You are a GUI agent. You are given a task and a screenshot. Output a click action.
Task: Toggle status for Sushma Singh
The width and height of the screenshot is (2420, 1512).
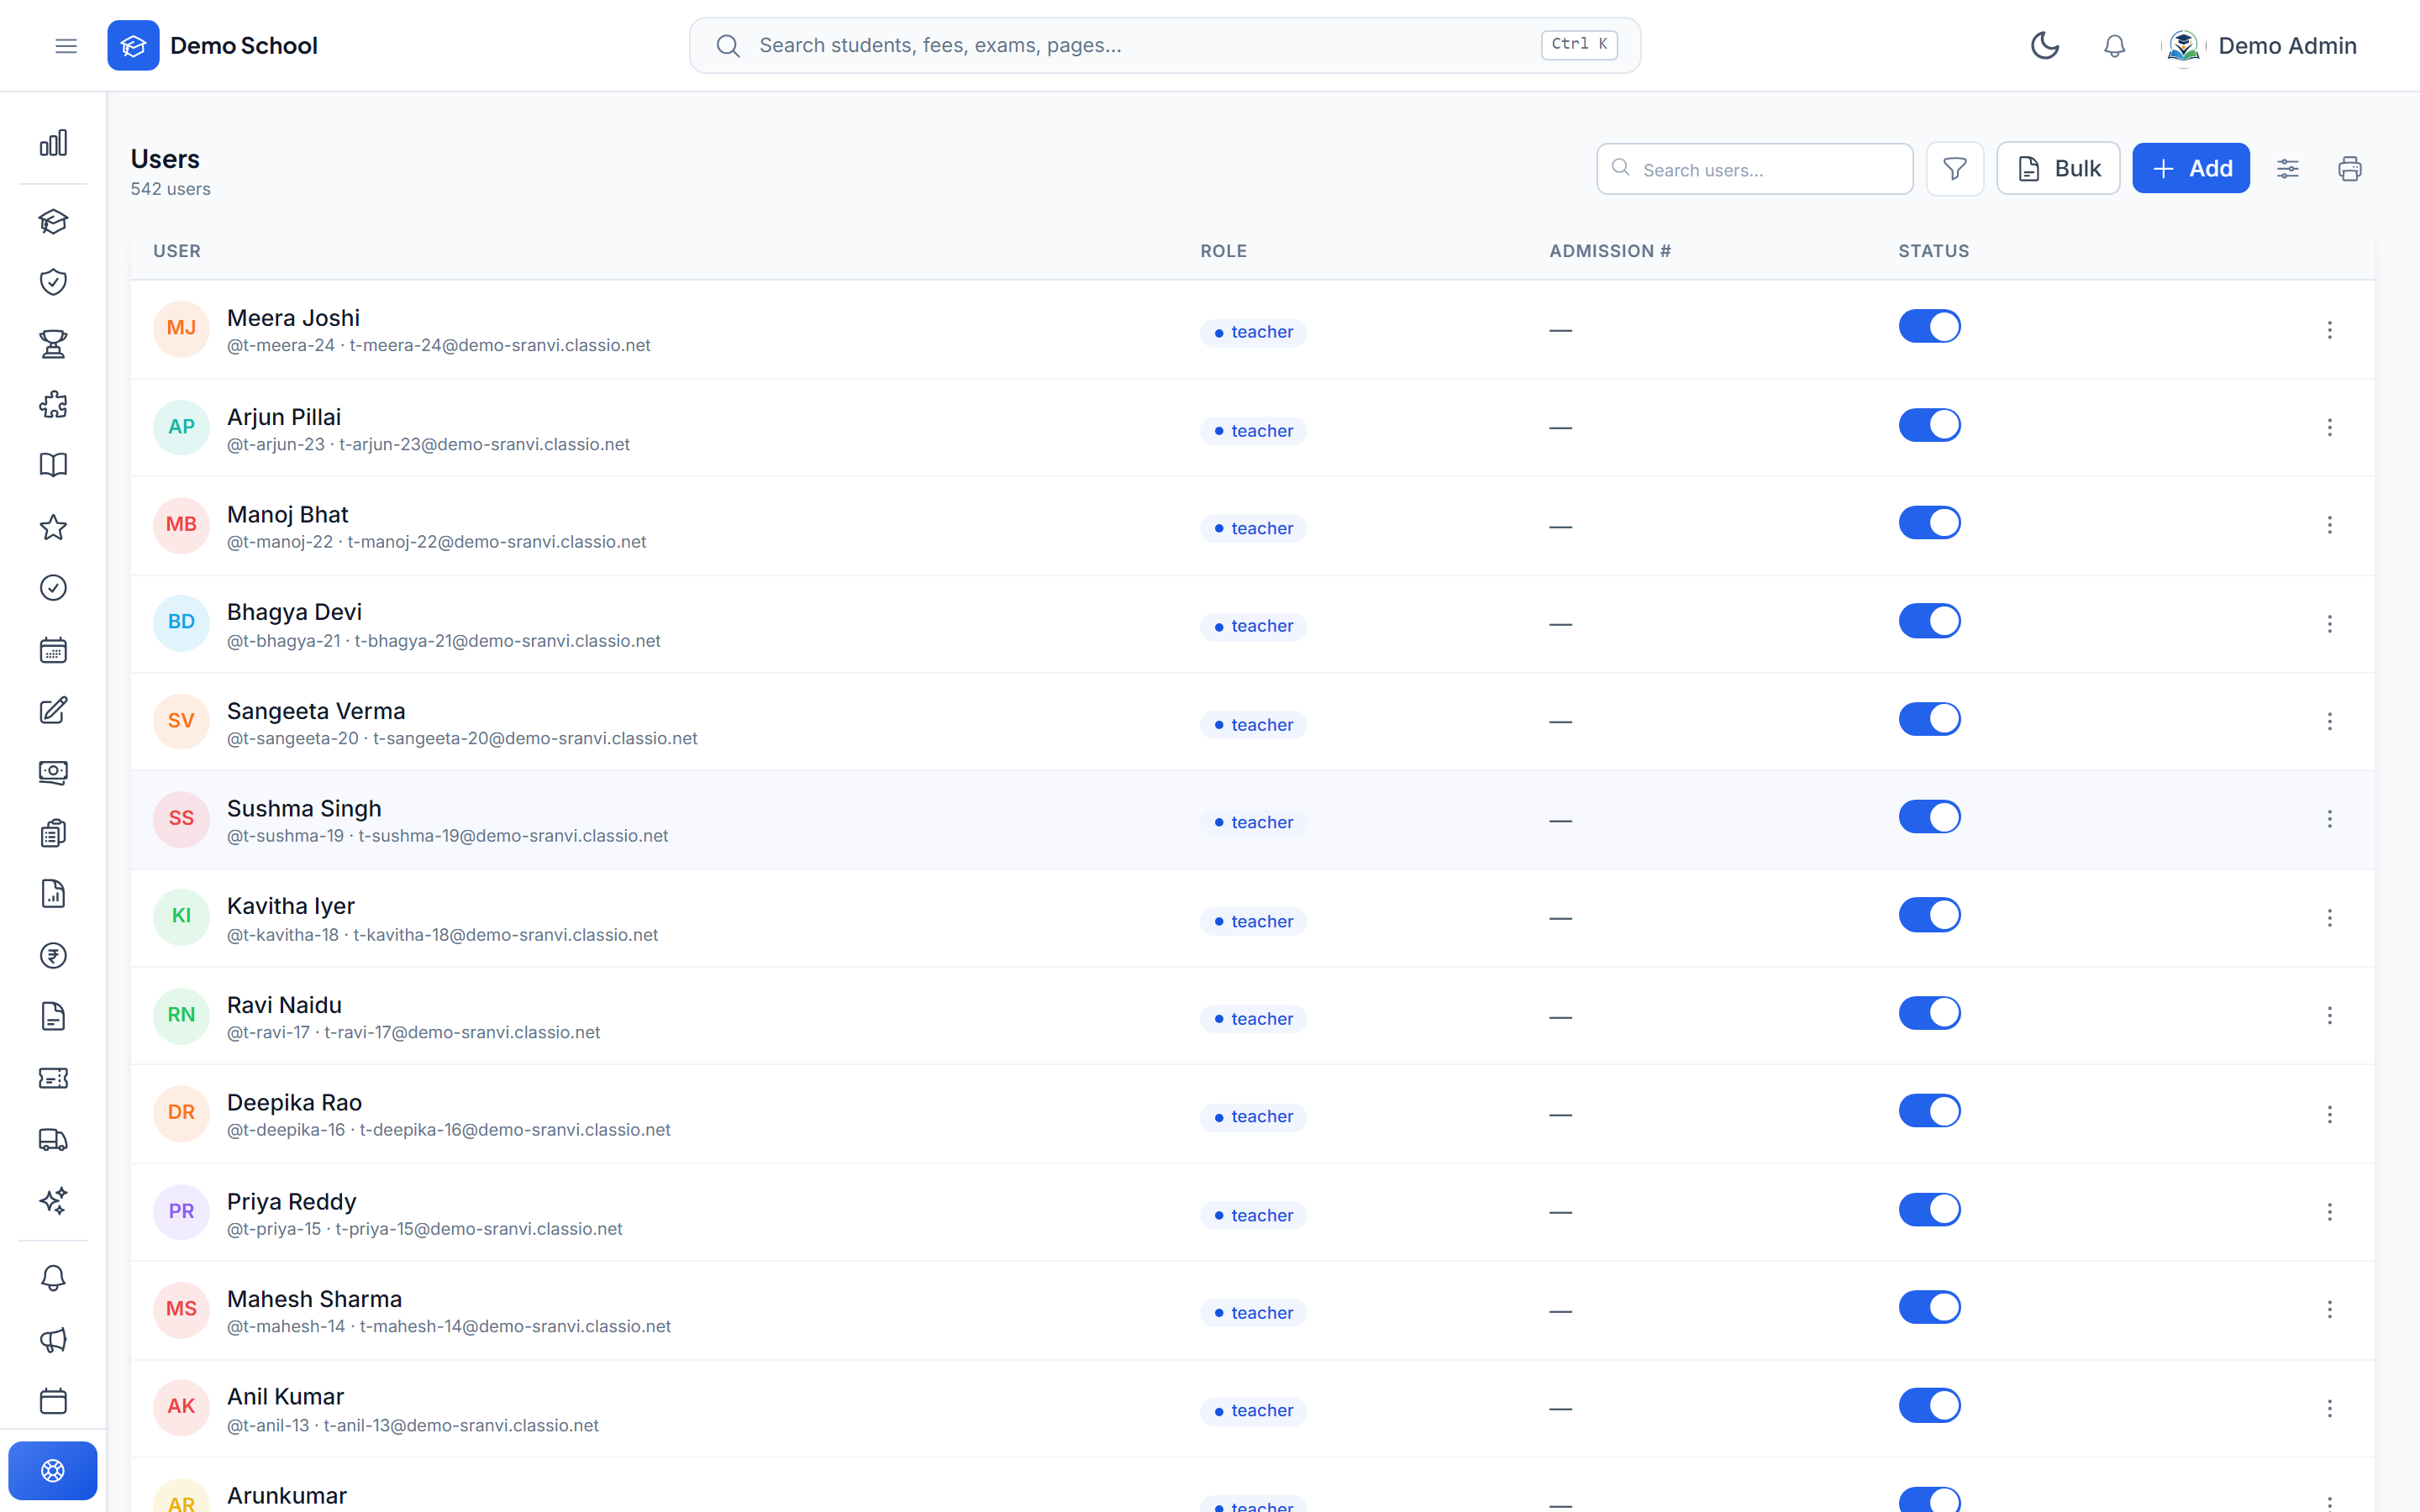(1930, 817)
